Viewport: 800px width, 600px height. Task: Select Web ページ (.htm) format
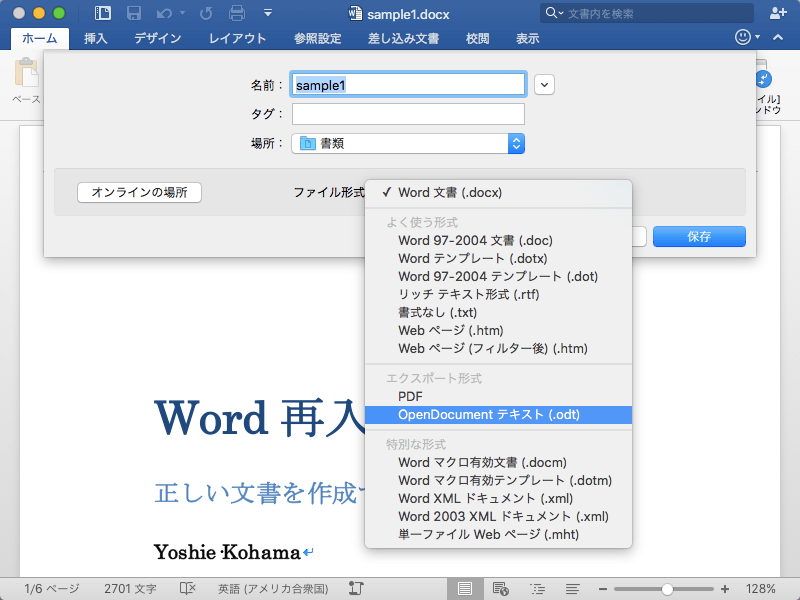(x=498, y=331)
